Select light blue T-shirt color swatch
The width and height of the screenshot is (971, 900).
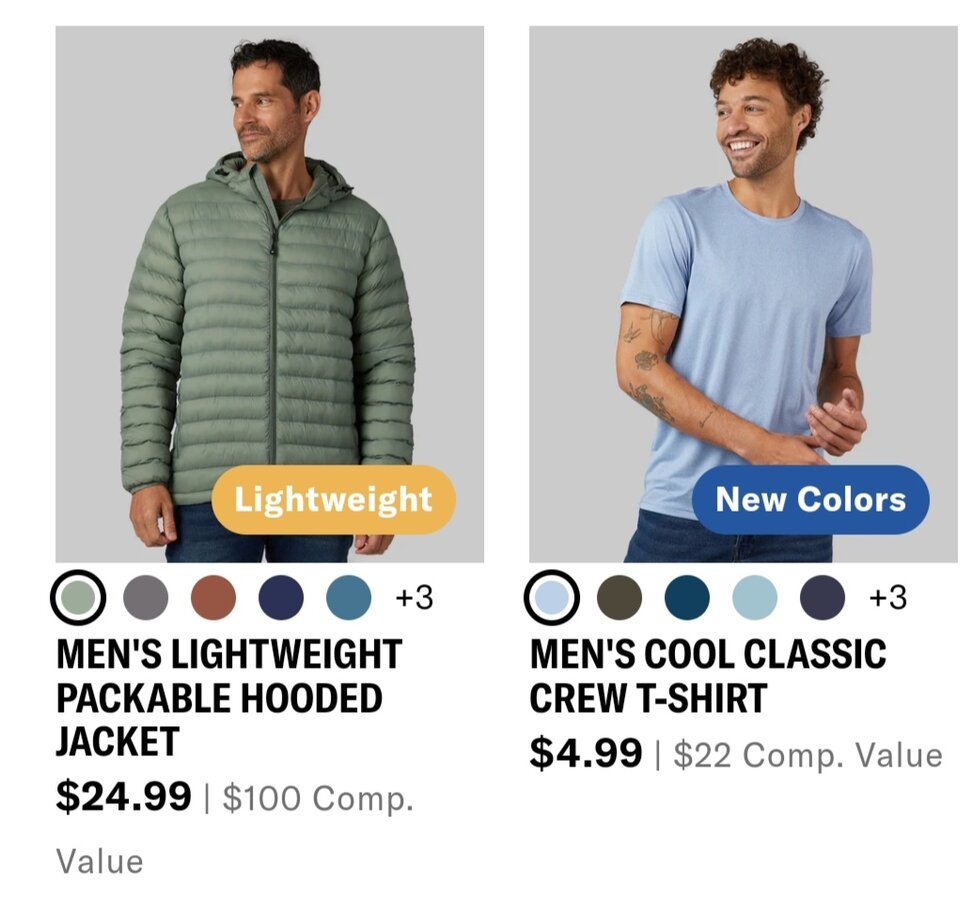pos(551,597)
